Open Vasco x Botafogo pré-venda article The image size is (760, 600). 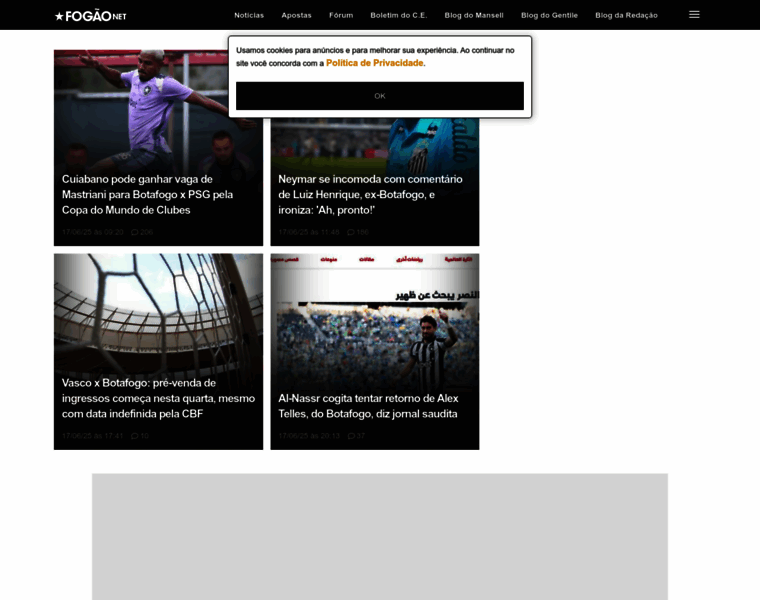click(x=158, y=398)
